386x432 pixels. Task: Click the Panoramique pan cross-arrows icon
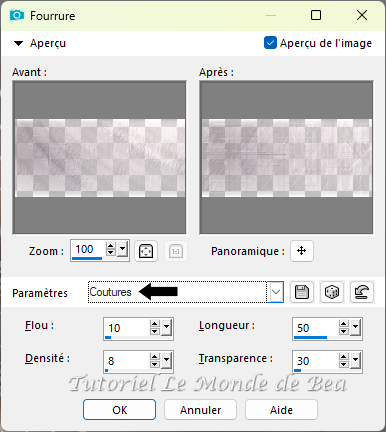tap(302, 251)
